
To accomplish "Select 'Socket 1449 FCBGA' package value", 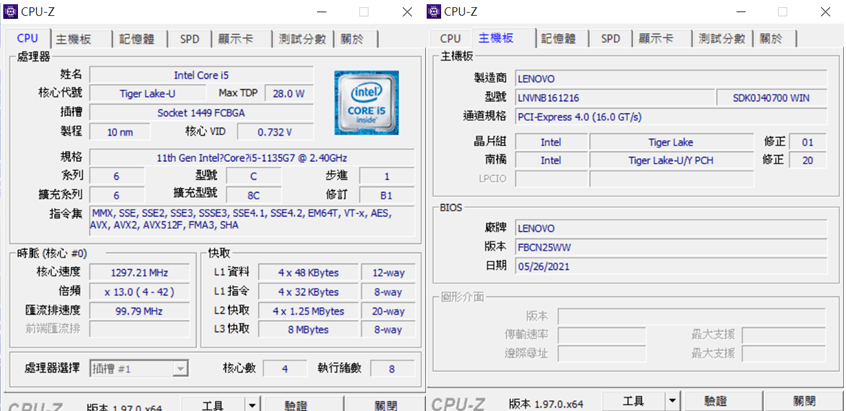I will (201, 113).
